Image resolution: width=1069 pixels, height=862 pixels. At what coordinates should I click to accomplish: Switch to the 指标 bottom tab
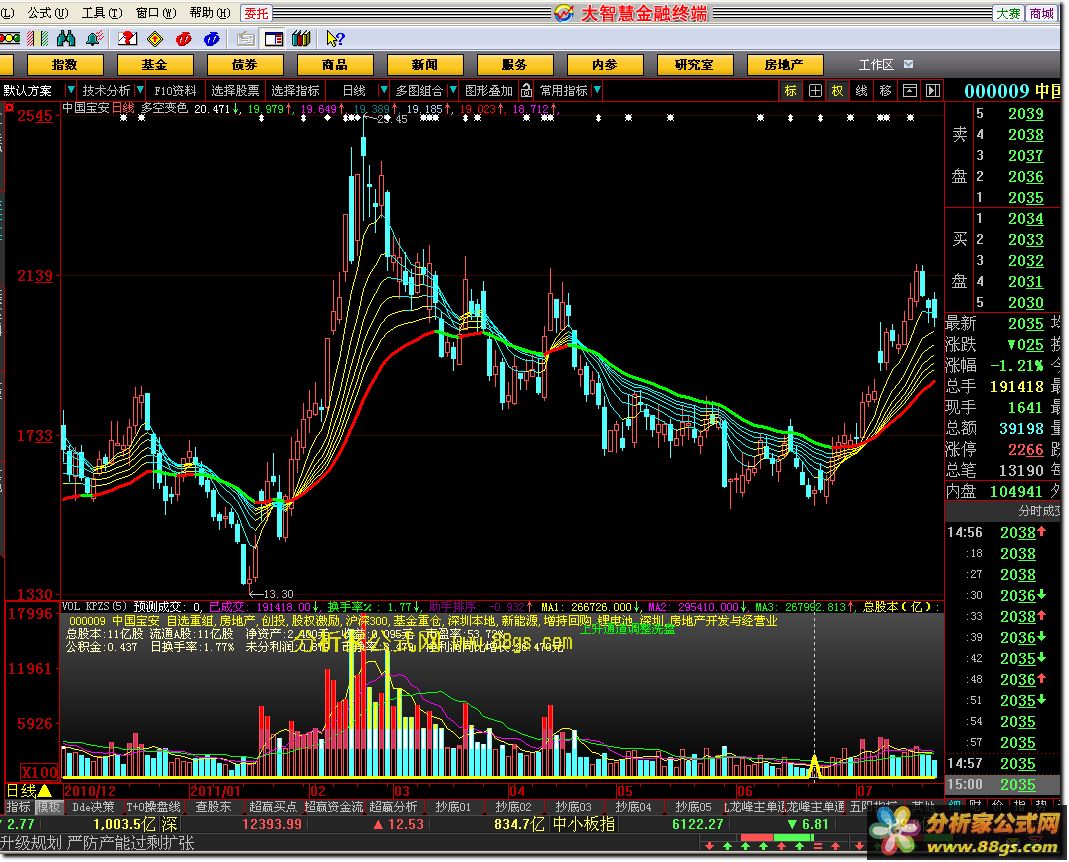pyautogui.click(x=18, y=807)
